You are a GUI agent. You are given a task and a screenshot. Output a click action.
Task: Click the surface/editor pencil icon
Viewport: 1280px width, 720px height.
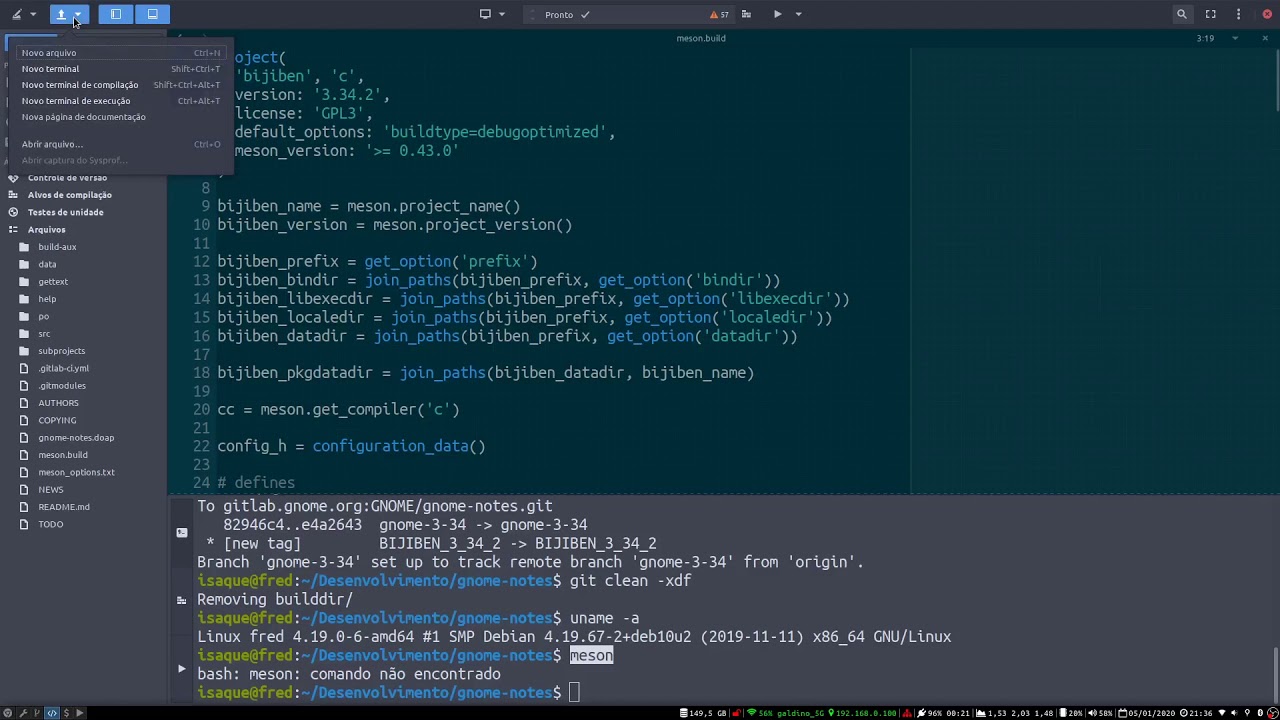tap(16, 14)
